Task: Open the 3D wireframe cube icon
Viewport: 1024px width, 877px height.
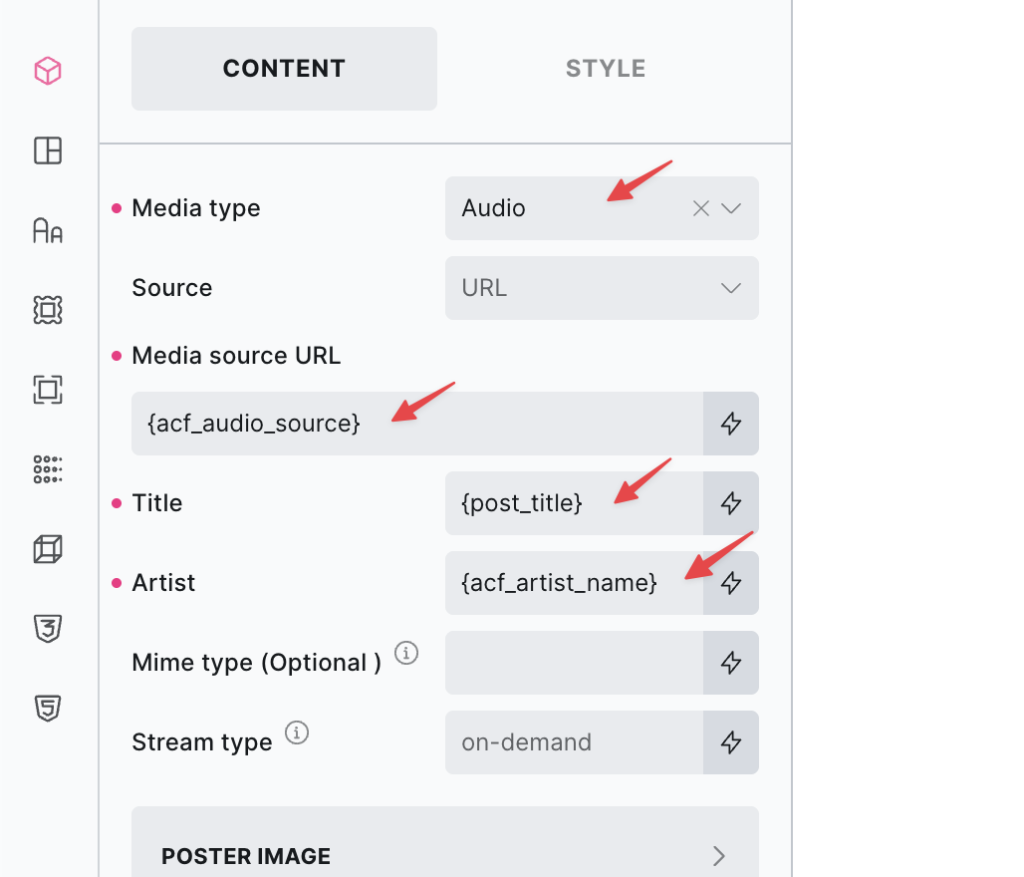Action: (x=48, y=549)
